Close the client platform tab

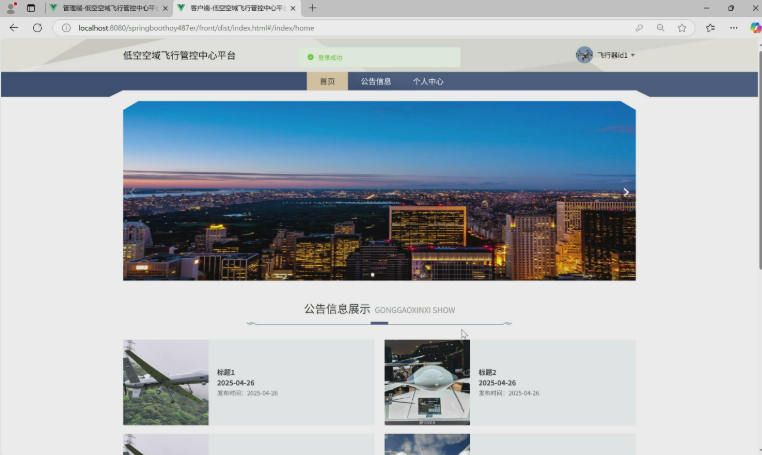tap(293, 8)
